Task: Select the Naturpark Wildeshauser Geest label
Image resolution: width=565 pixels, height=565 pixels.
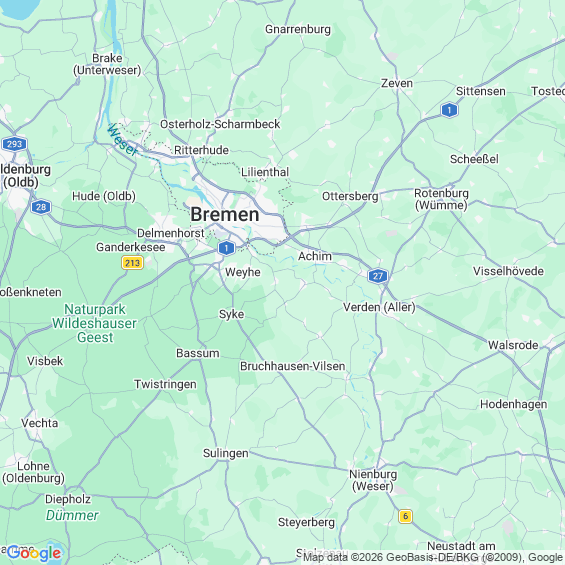Action: (x=95, y=323)
